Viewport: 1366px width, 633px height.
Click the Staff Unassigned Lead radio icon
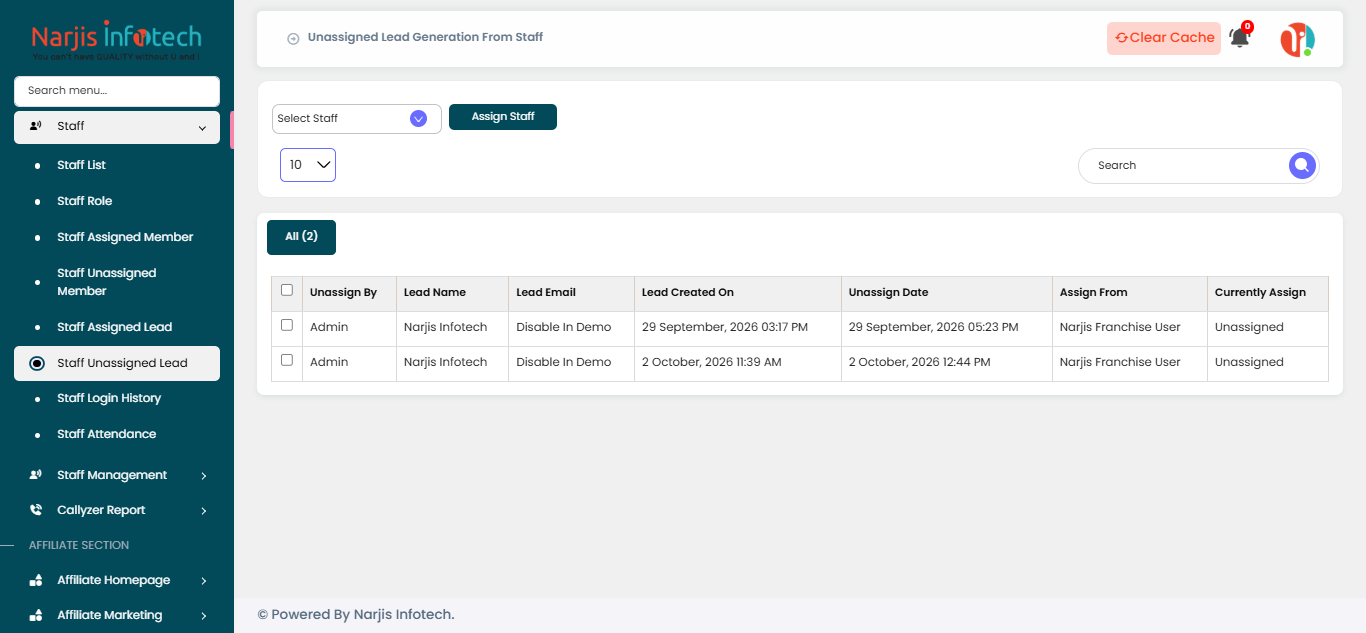click(x=37, y=363)
